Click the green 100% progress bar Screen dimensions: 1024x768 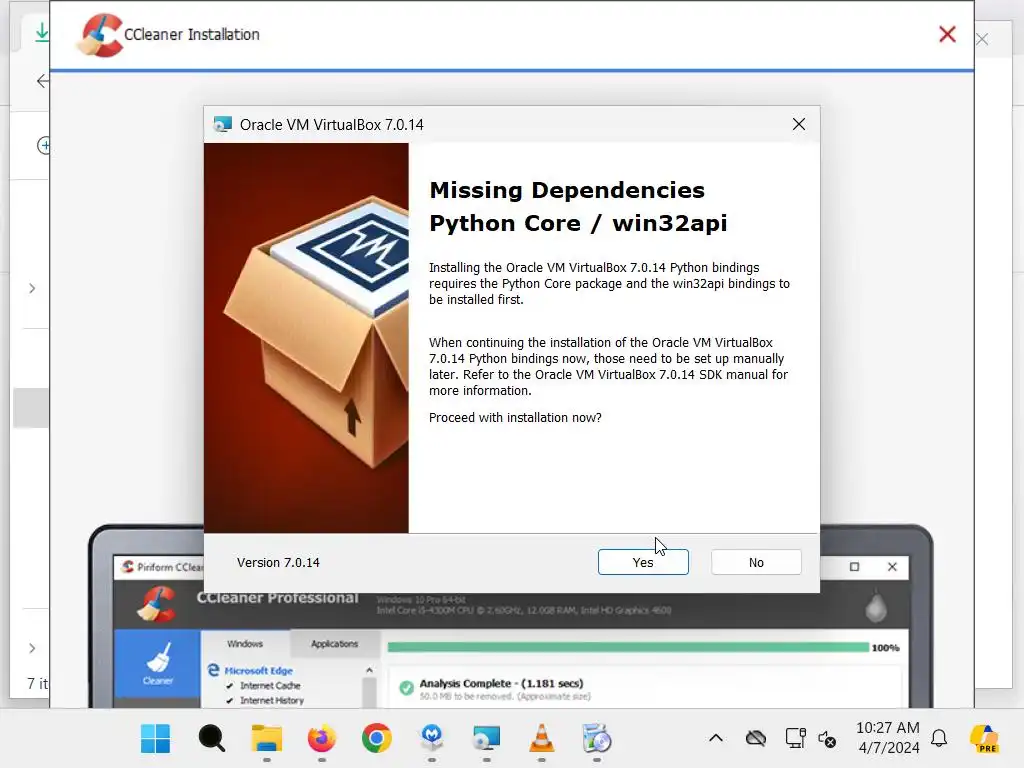click(628, 647)
